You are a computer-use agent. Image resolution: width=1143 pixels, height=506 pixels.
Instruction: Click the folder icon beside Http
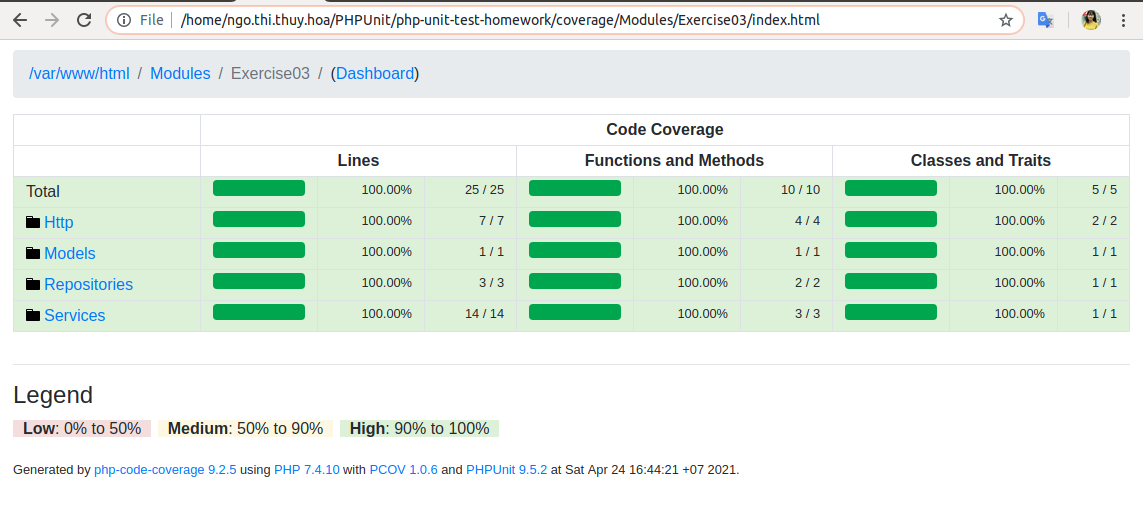click(x=33, y=222)
